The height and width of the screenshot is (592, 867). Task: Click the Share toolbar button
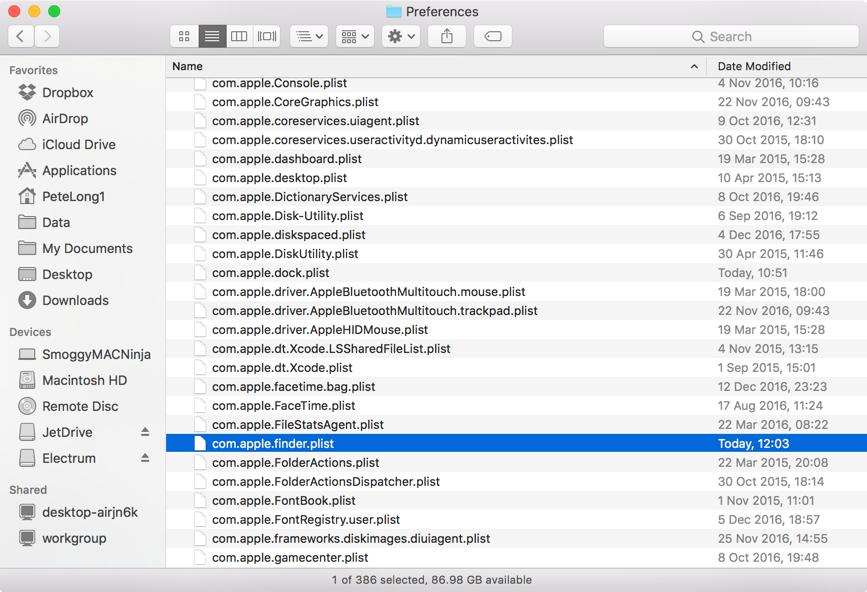tap(447, 36)
